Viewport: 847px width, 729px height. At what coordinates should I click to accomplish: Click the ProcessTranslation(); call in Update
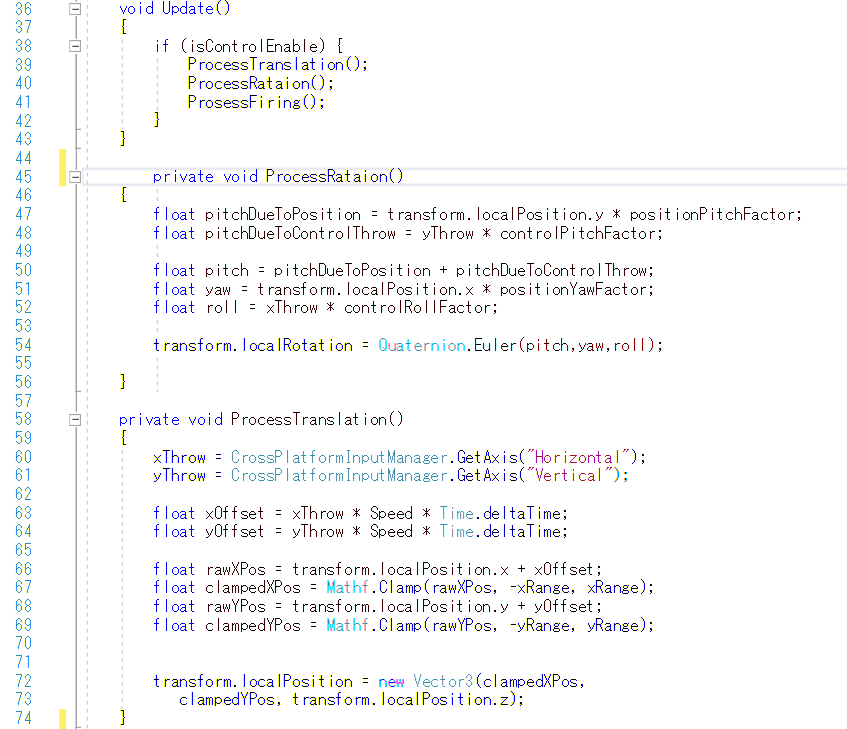pos(278,65)
